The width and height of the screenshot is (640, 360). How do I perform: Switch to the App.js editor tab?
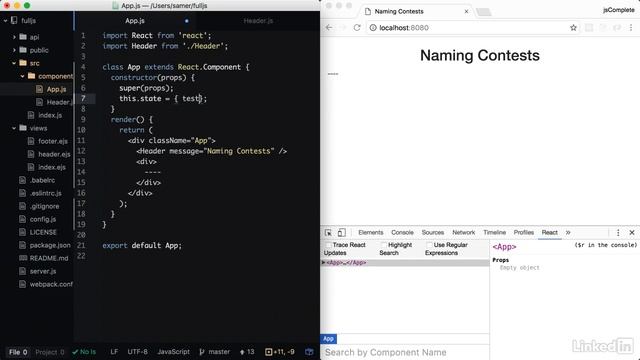coord(135,21)
